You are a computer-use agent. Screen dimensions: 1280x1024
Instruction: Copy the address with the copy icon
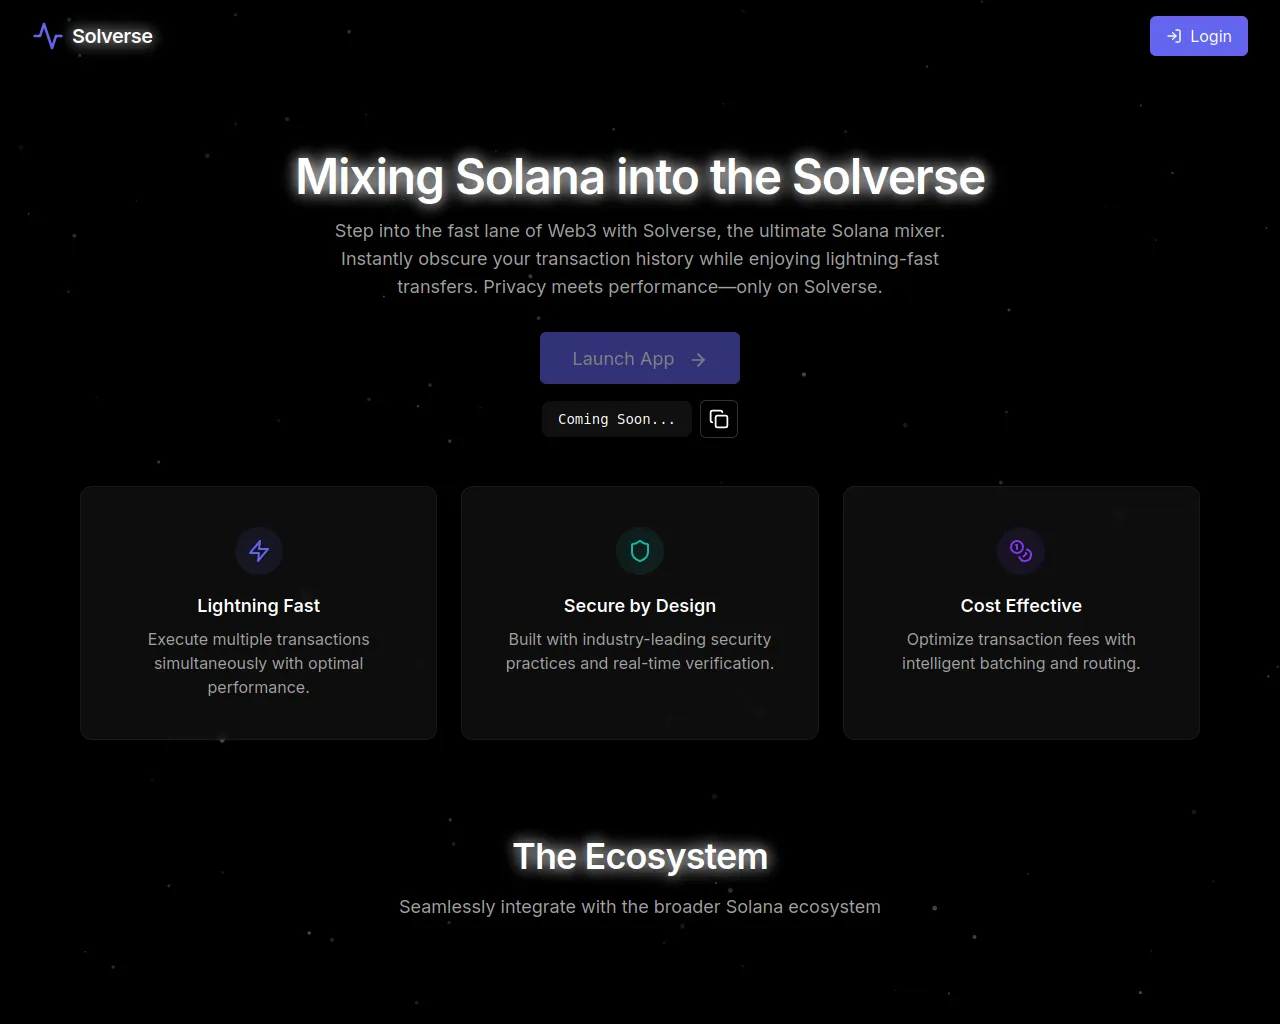(719, 419)
